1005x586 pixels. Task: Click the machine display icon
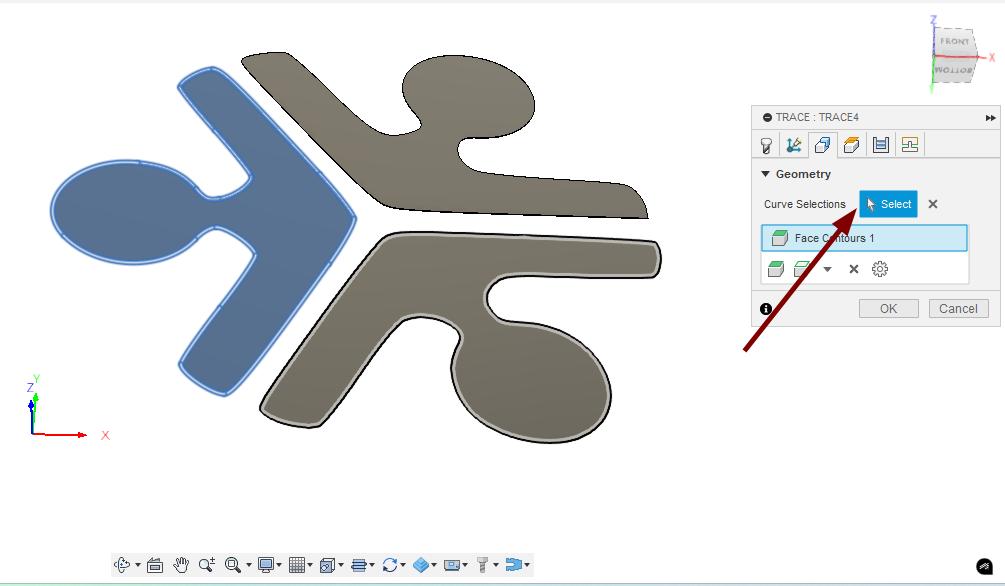click(452, 565)
